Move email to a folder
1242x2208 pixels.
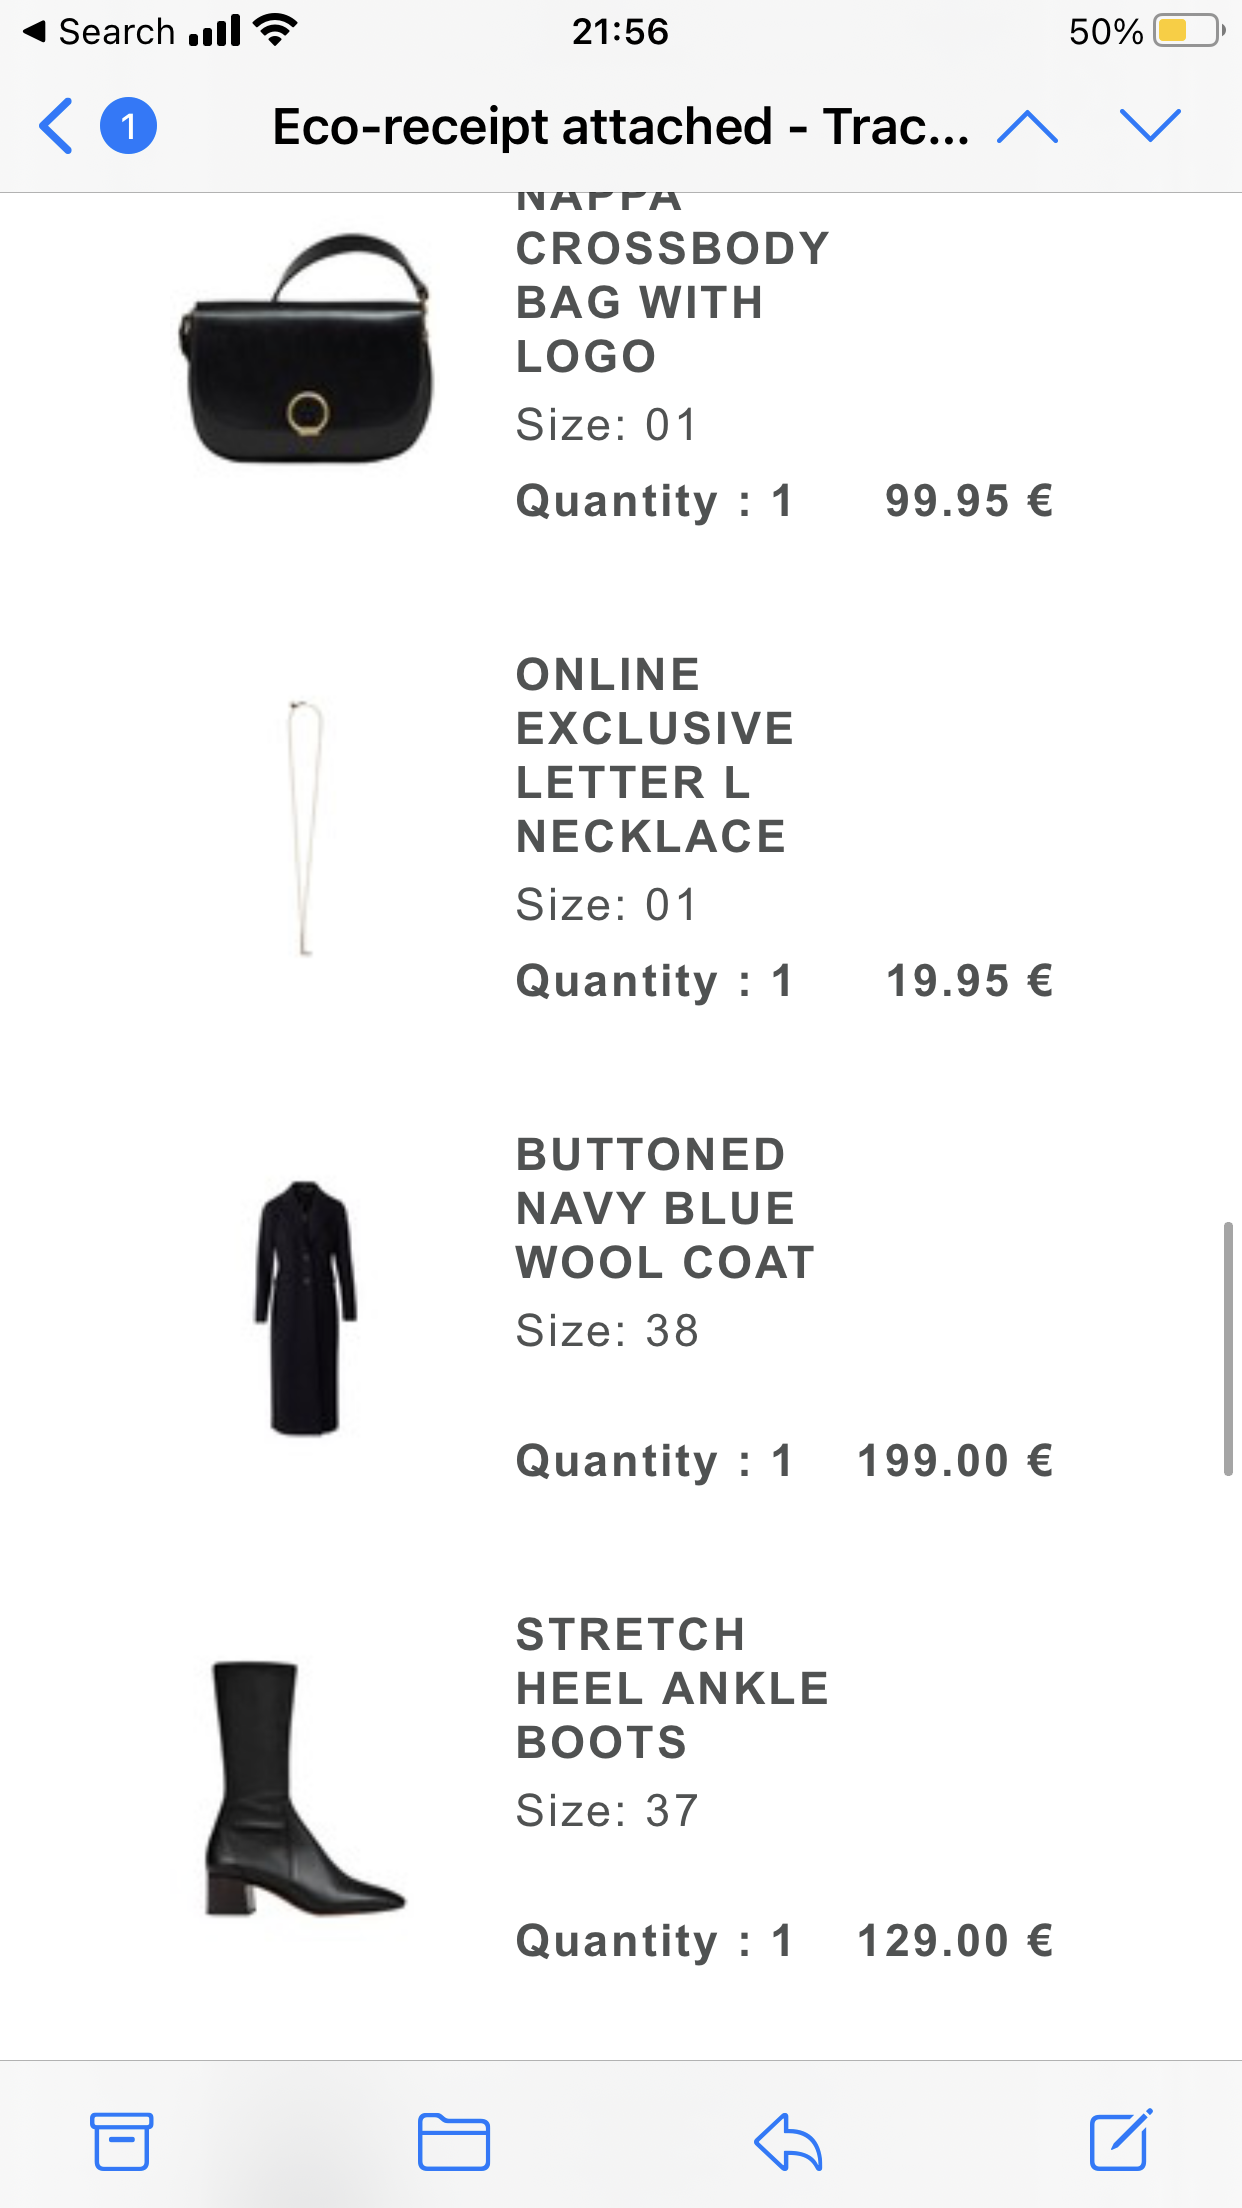453,2141
